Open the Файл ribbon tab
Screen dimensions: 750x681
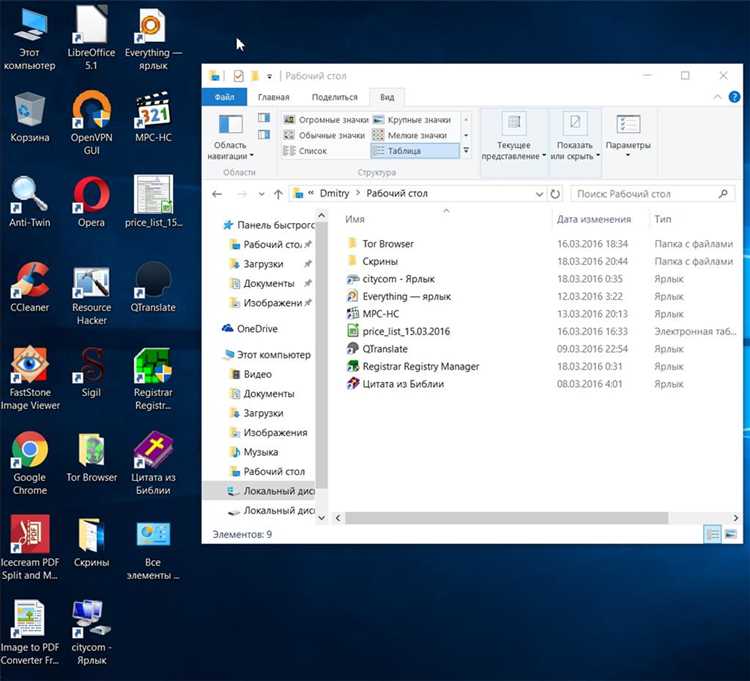224,97
